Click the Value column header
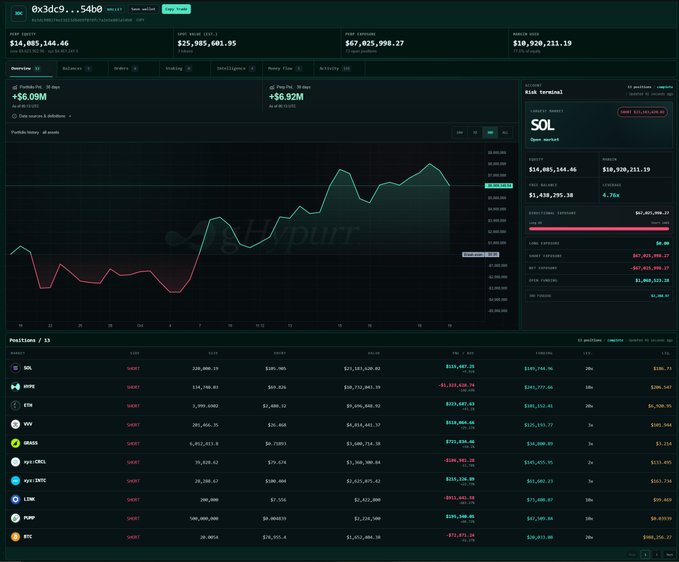The image size is (679, 562). pos(374,353)
